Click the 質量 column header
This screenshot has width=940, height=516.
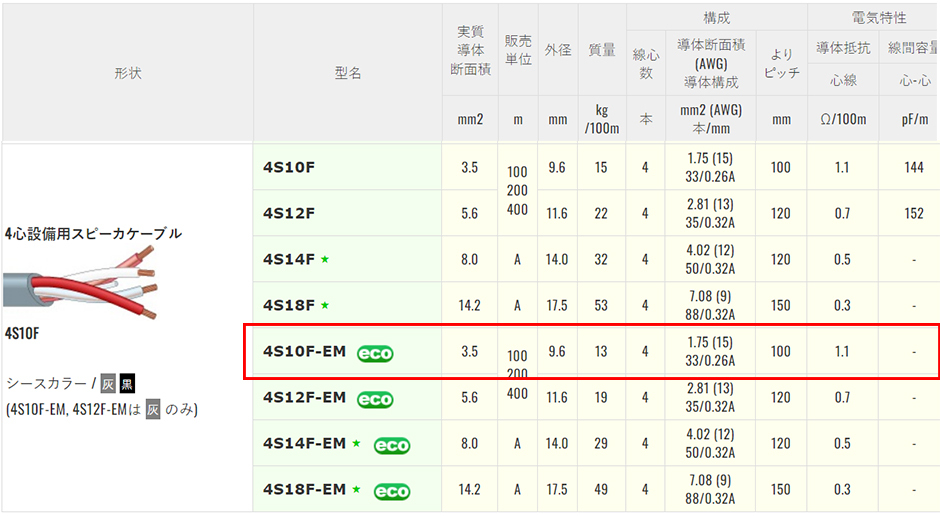[602, 50]
